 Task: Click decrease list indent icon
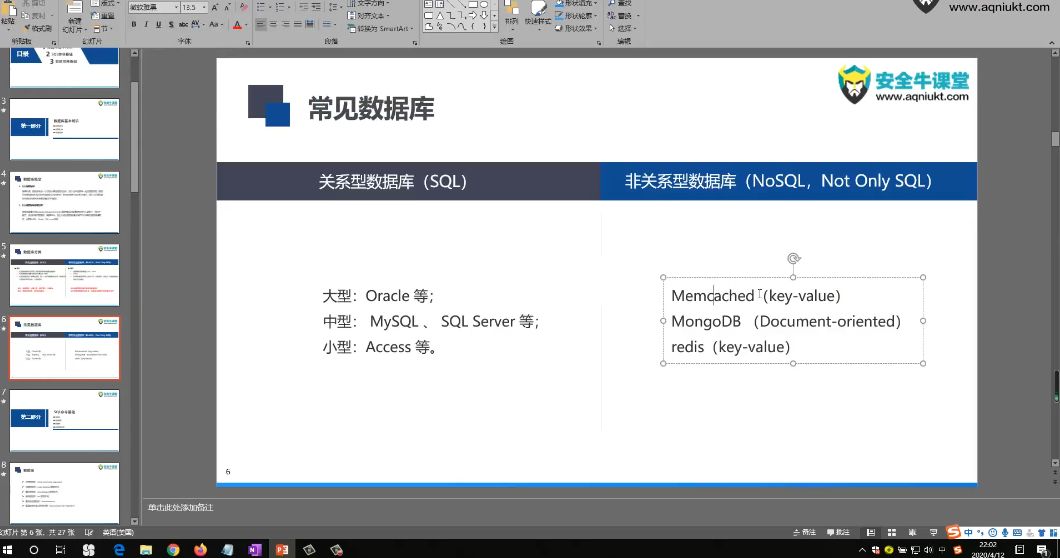[304, 7]
